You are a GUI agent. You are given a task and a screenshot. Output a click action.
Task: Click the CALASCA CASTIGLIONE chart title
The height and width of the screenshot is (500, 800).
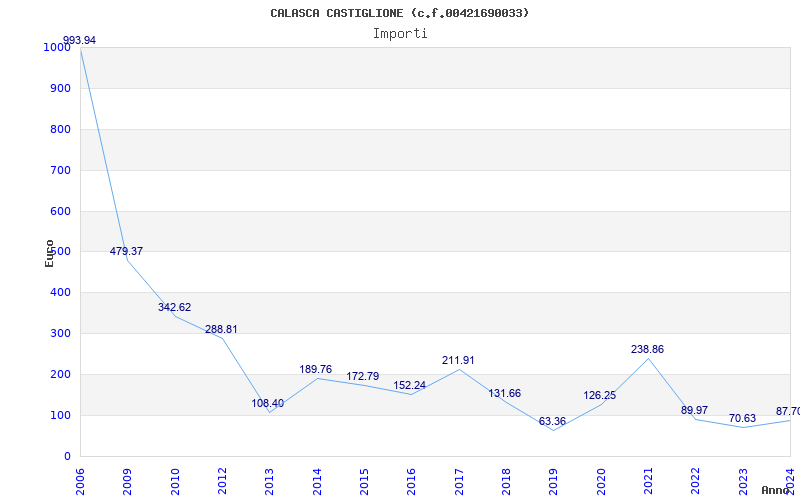tap(399, 13)
